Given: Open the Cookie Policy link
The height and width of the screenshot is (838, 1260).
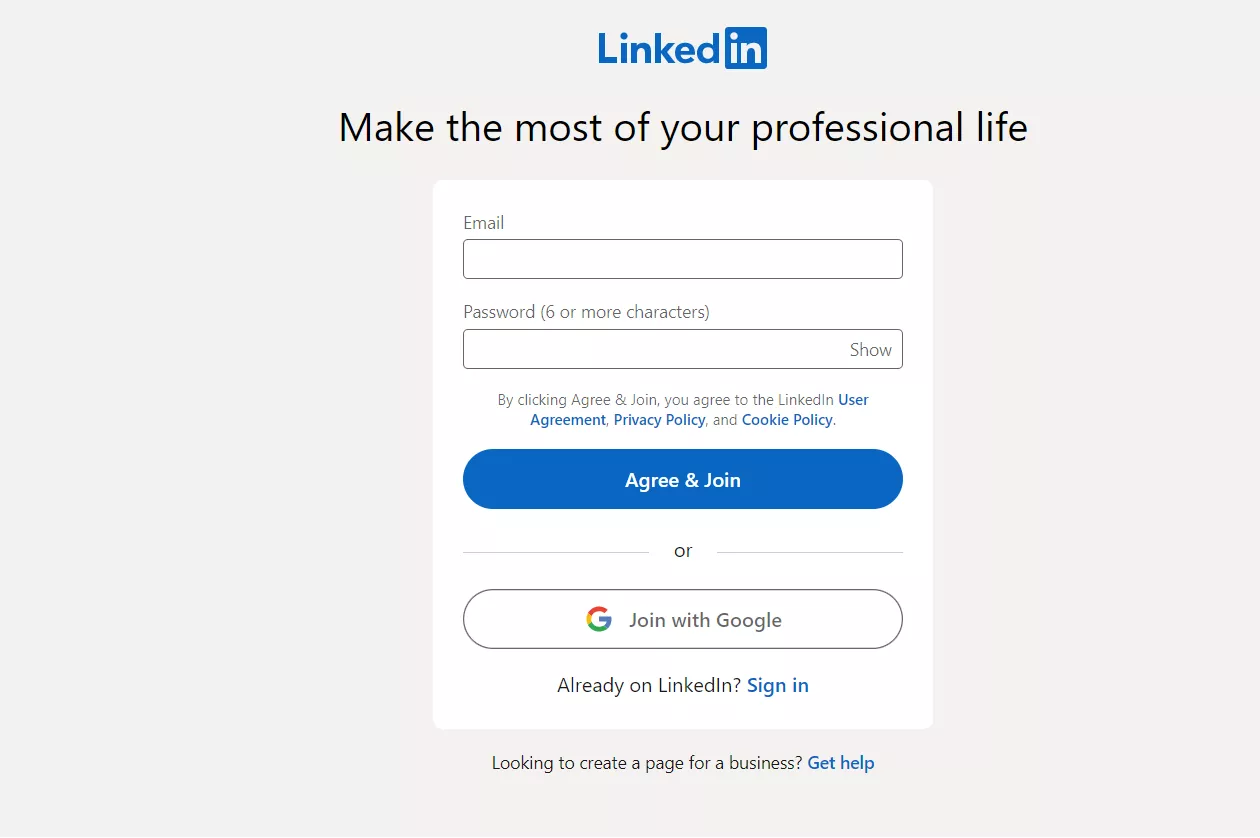Looking at the screenshot, I should tap(787, 420).
